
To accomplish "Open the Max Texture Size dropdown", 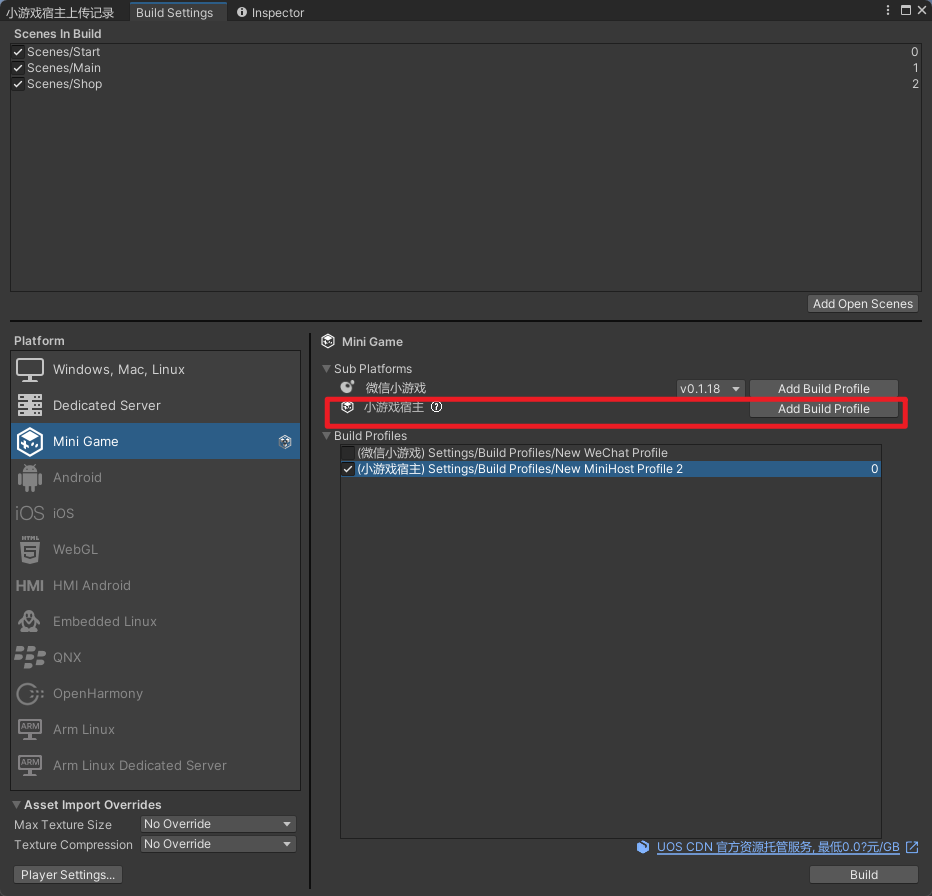I will 218,824.
